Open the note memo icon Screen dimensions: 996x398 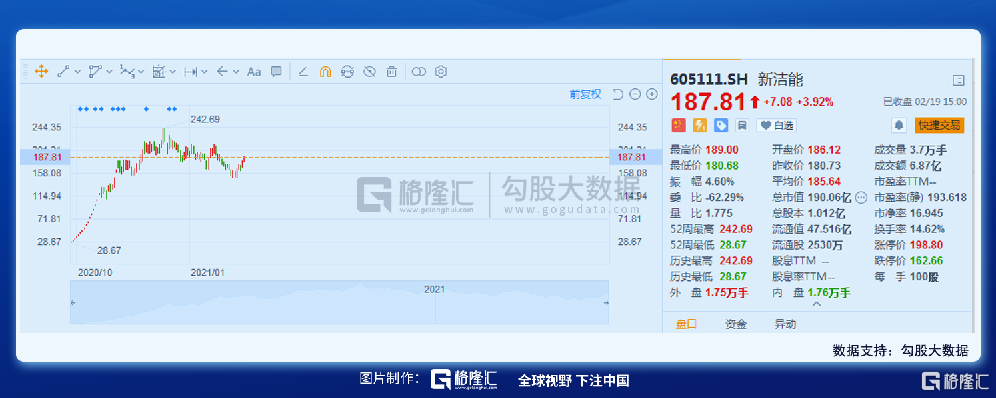click(x=741, y=125)
